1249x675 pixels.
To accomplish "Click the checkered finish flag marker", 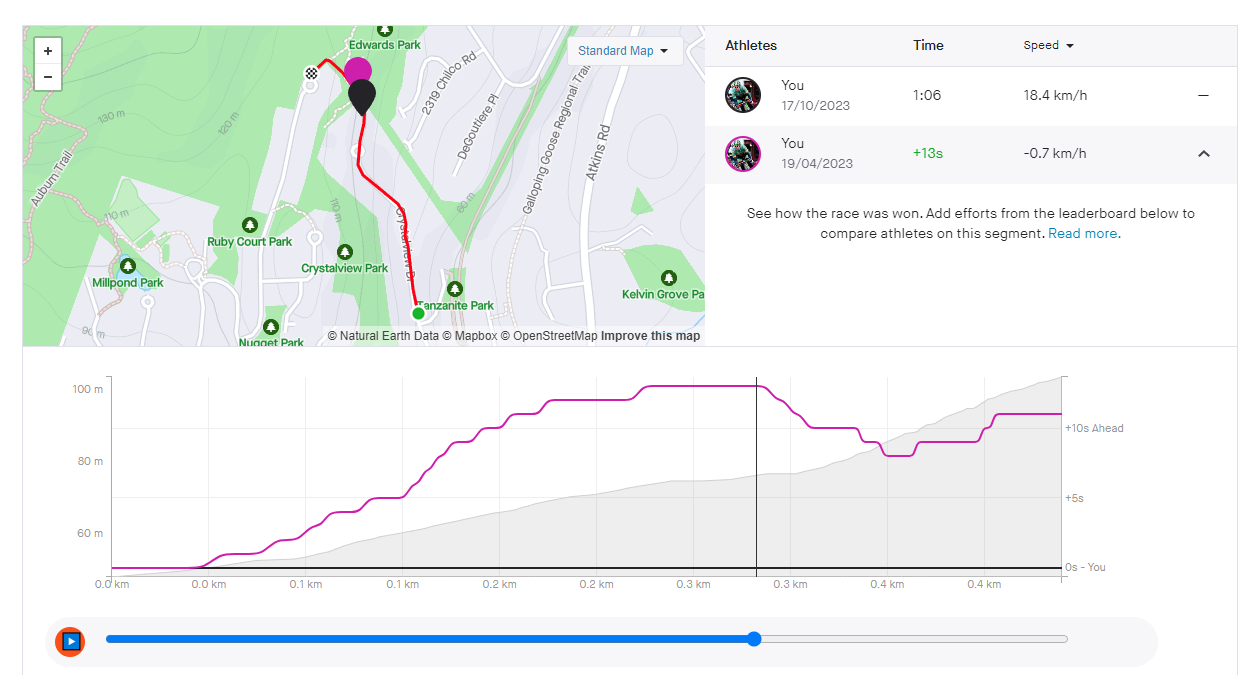I will [x=311, y=72].
